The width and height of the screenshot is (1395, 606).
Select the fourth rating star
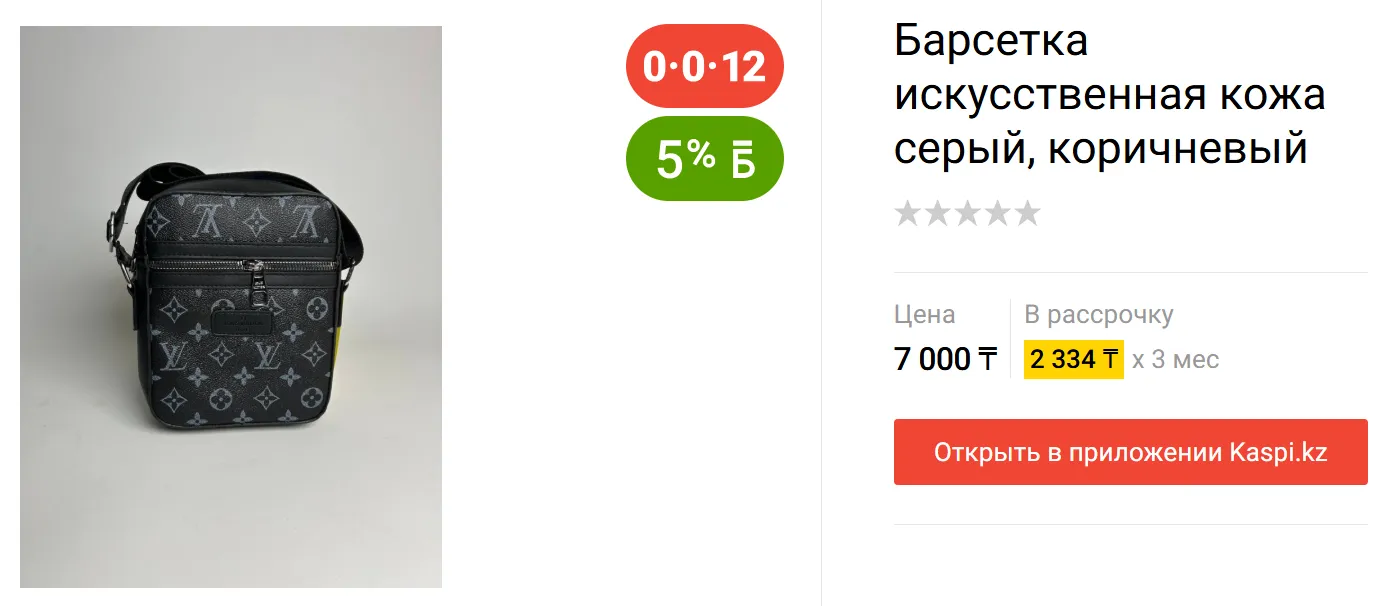tap(998, 213)
